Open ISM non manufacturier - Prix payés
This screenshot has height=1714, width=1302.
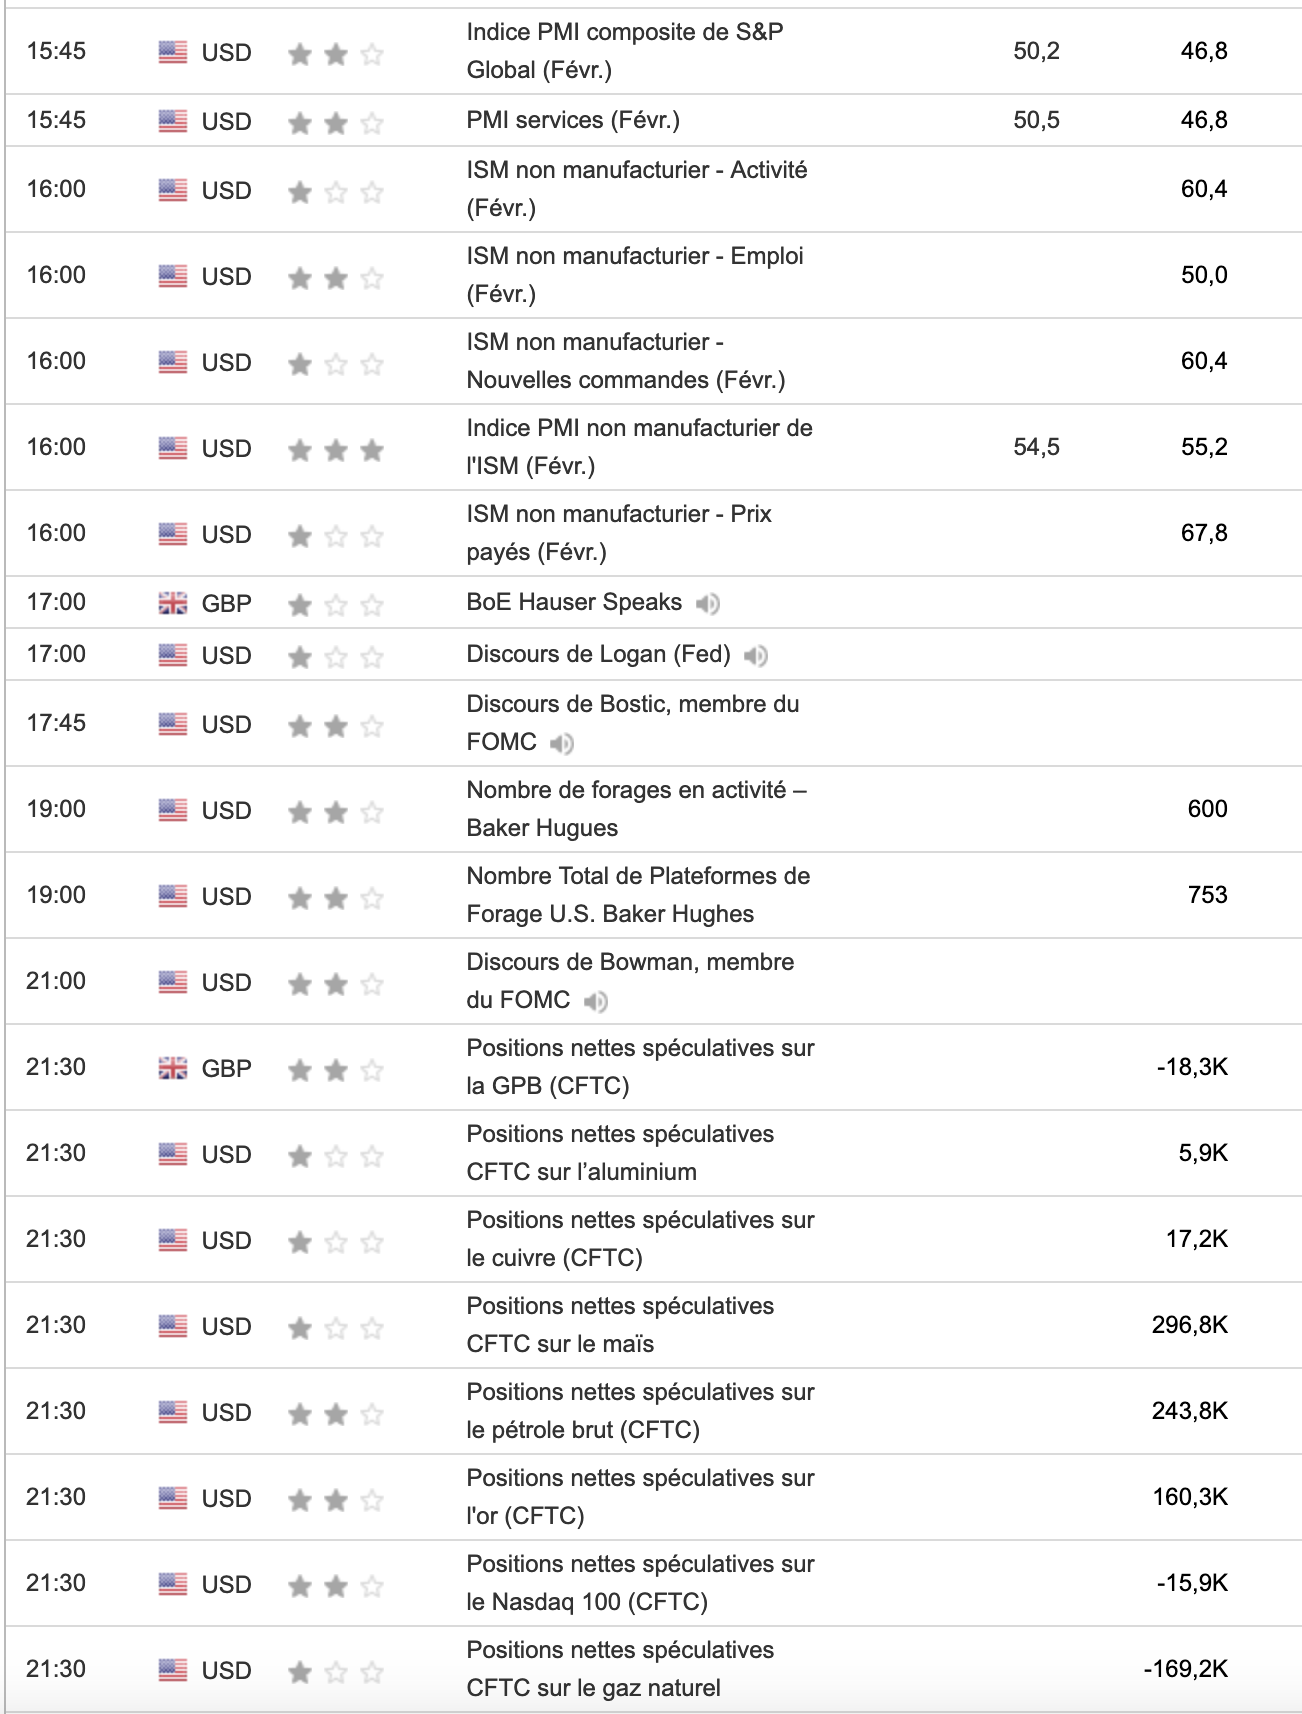618,532
